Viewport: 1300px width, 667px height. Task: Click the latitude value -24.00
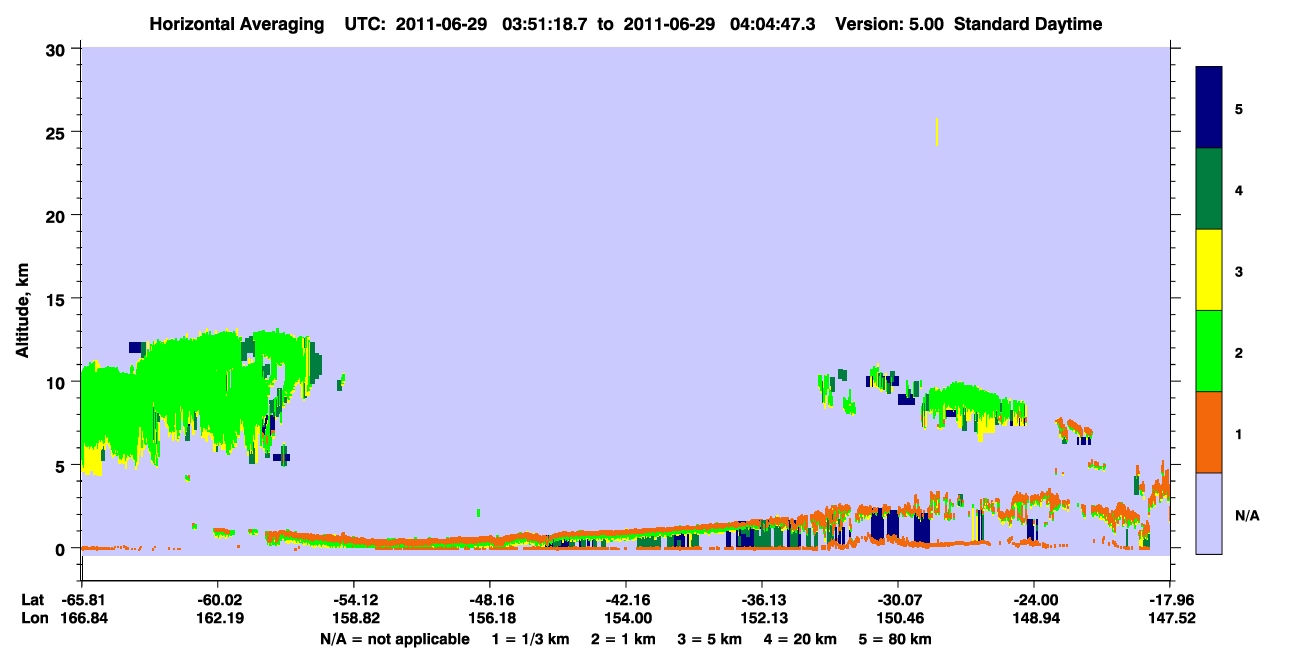(x=1033, y=600)
